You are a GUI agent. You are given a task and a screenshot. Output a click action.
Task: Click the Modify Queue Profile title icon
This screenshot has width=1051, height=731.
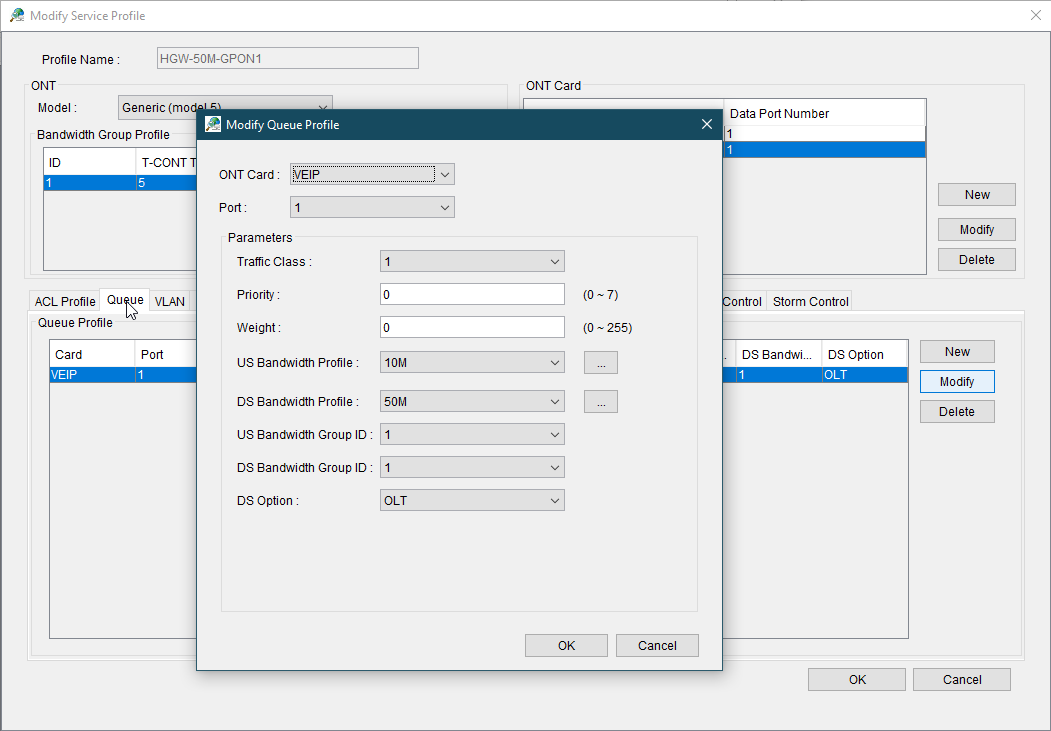pyautogui.click(x=213, y=125)
